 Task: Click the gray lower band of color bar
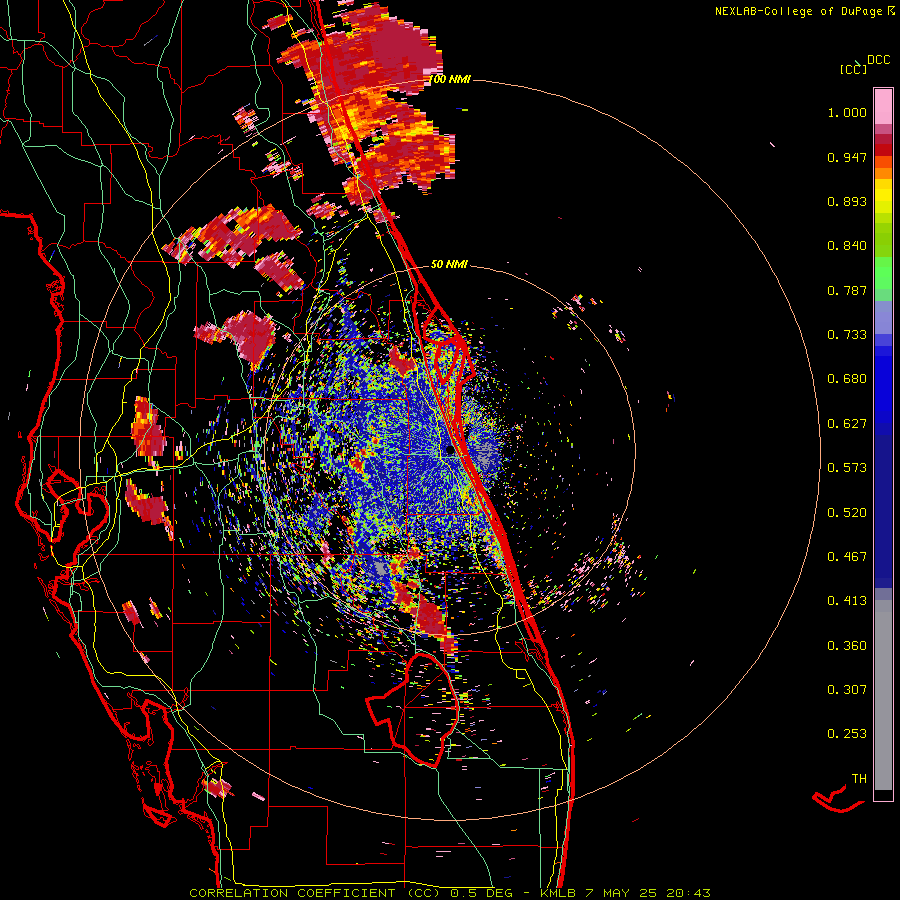(x=883, y=695)
